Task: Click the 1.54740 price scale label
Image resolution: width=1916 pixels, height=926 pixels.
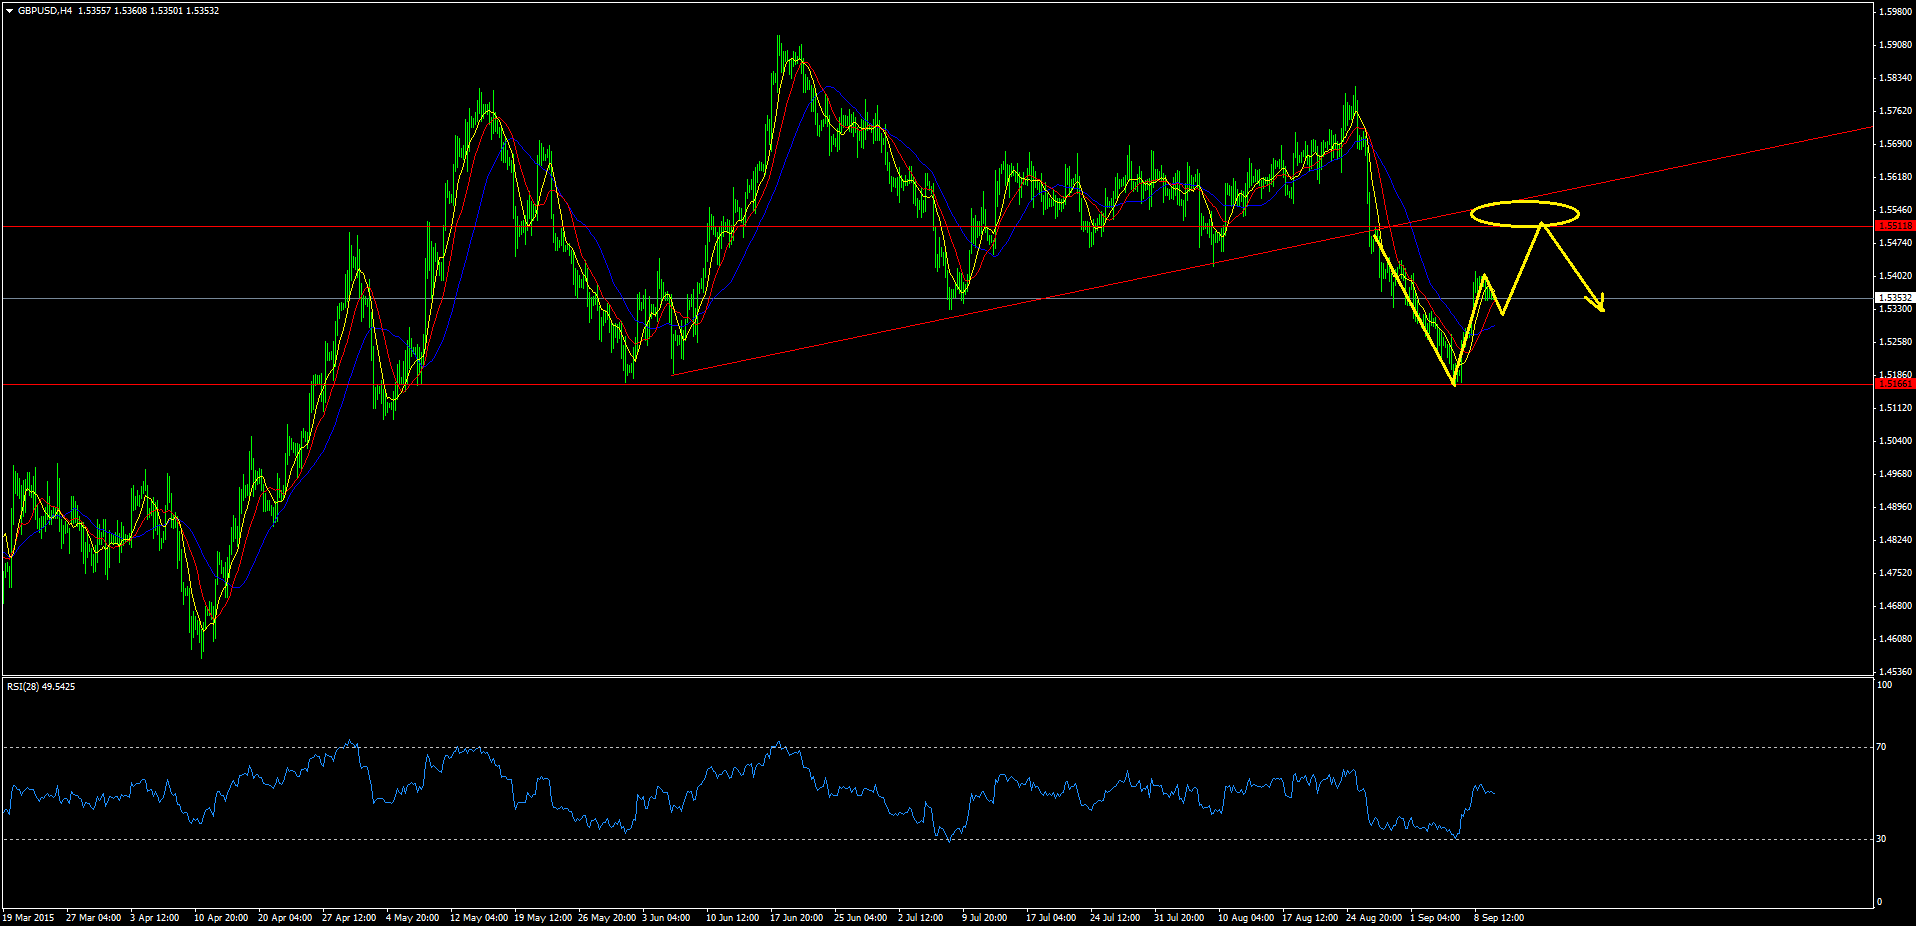Action: pyautogui.click(x=1896, y=243)
